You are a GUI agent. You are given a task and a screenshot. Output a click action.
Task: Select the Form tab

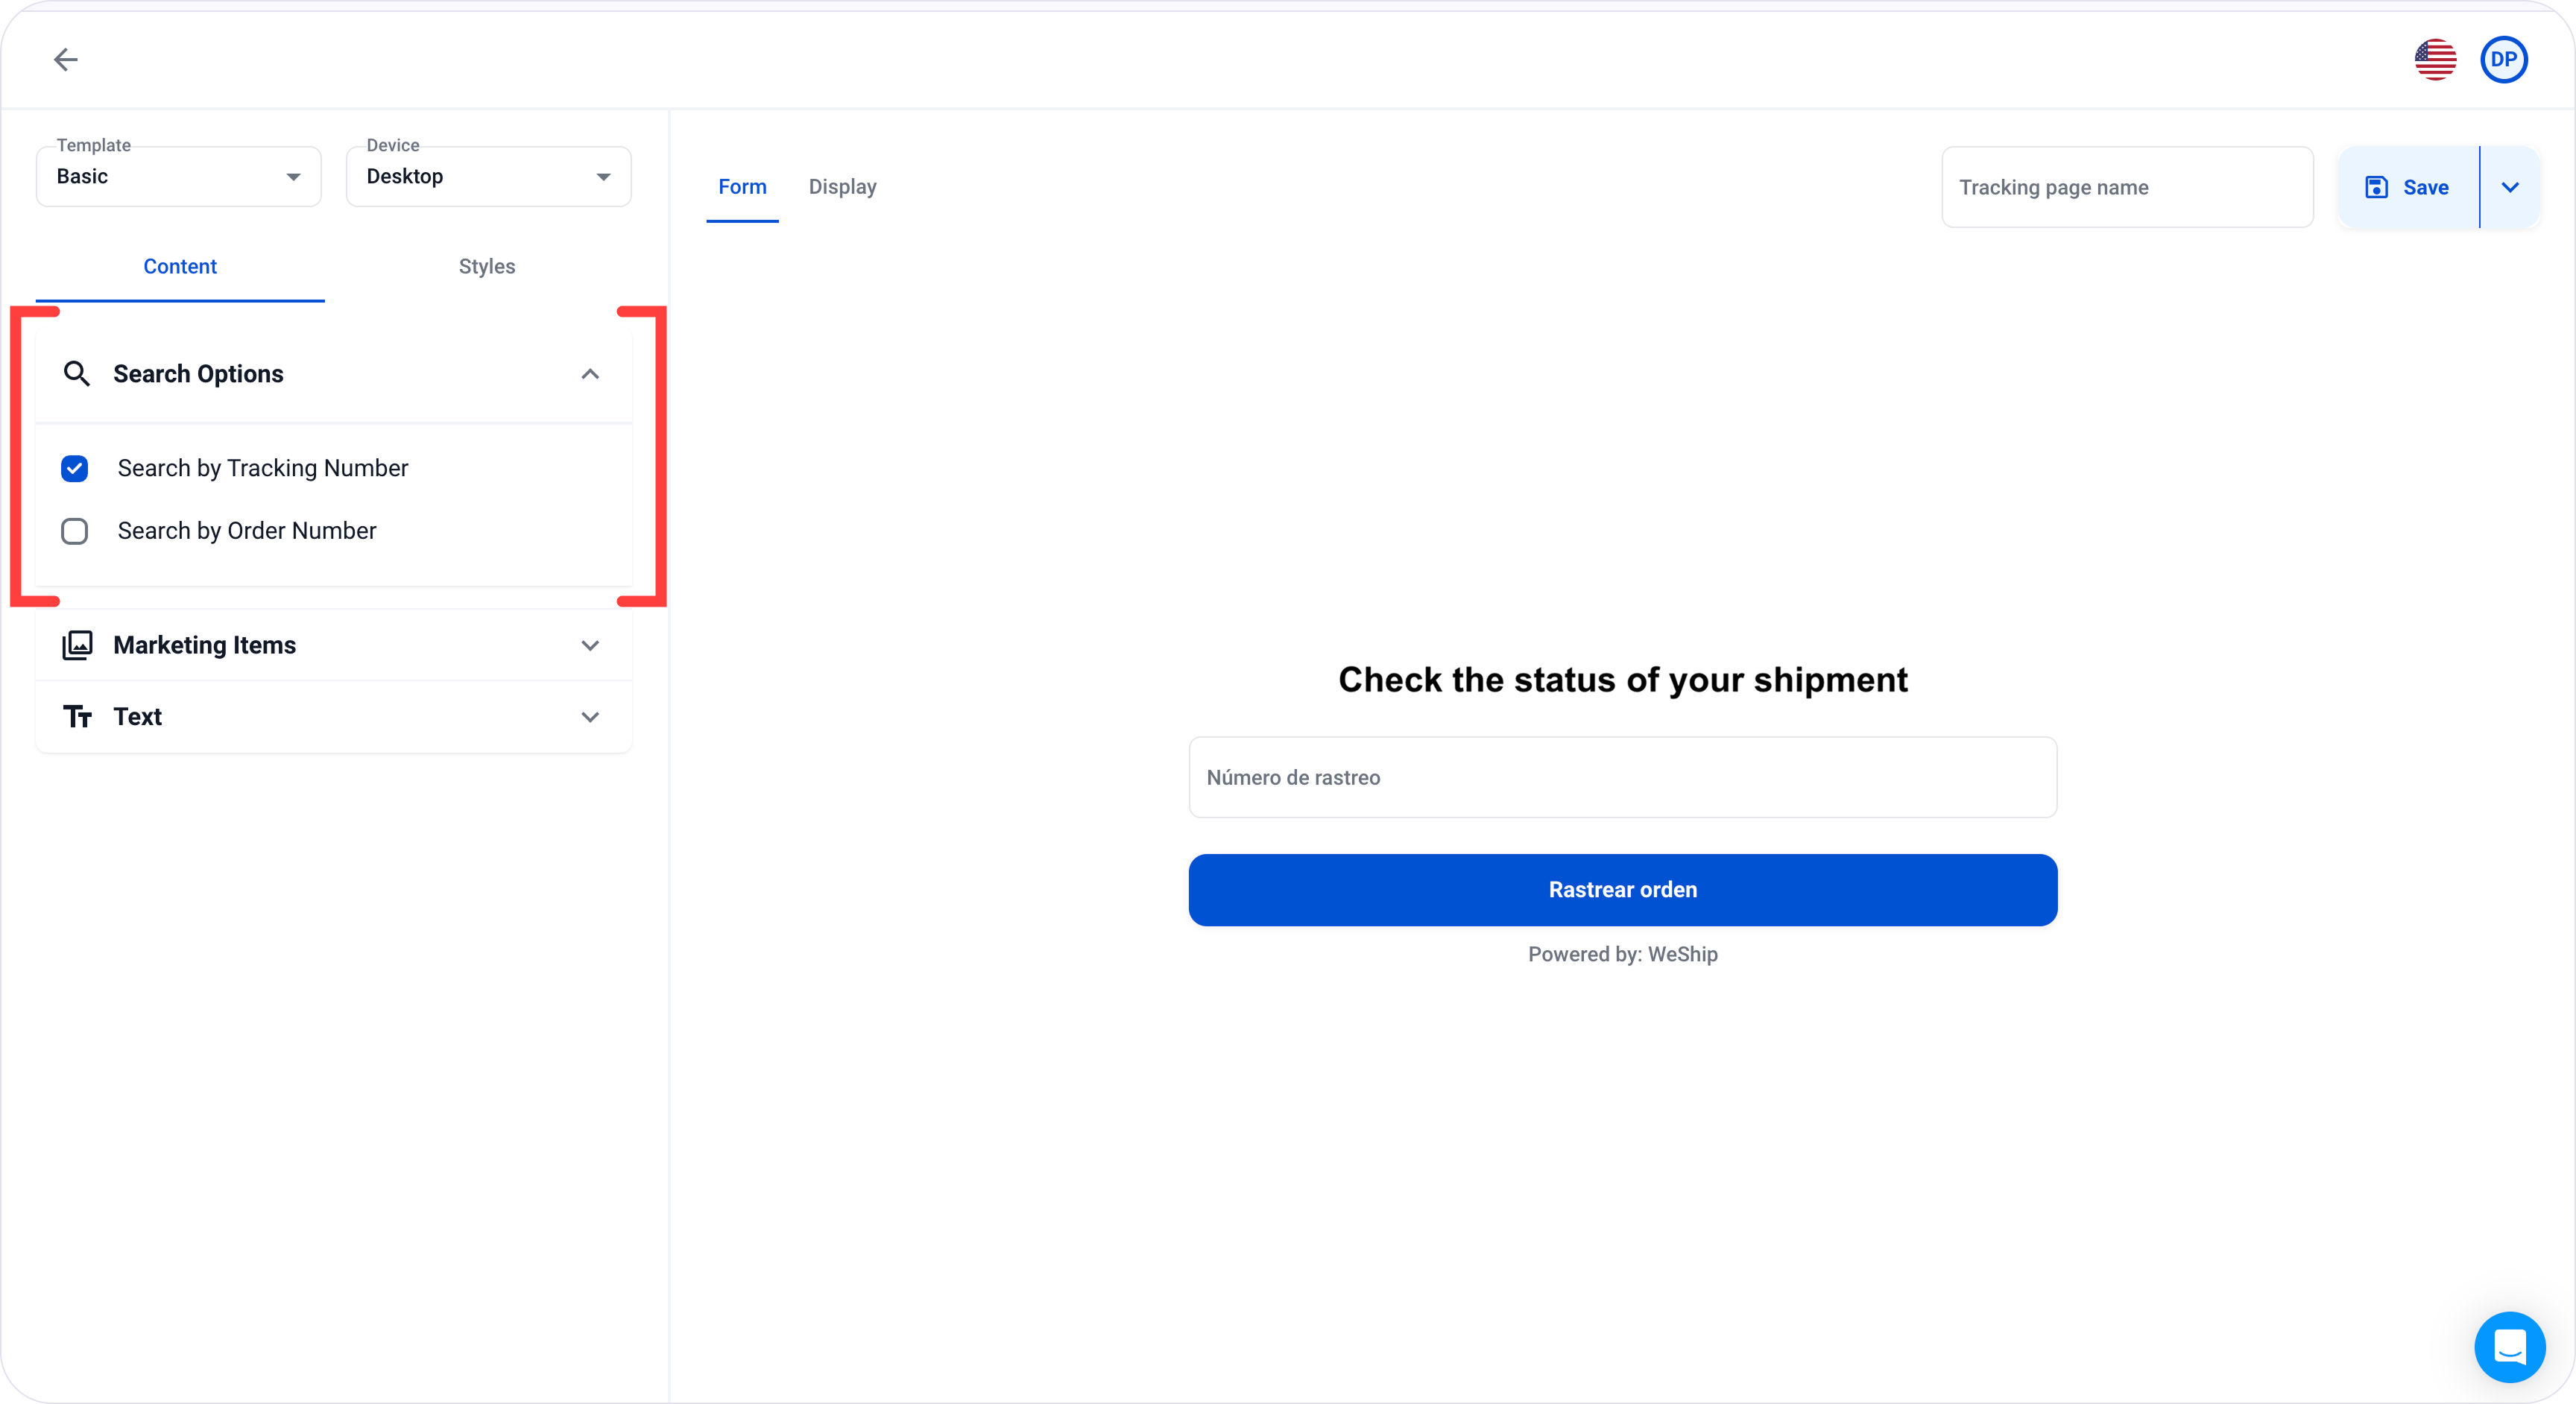(742, 187)
